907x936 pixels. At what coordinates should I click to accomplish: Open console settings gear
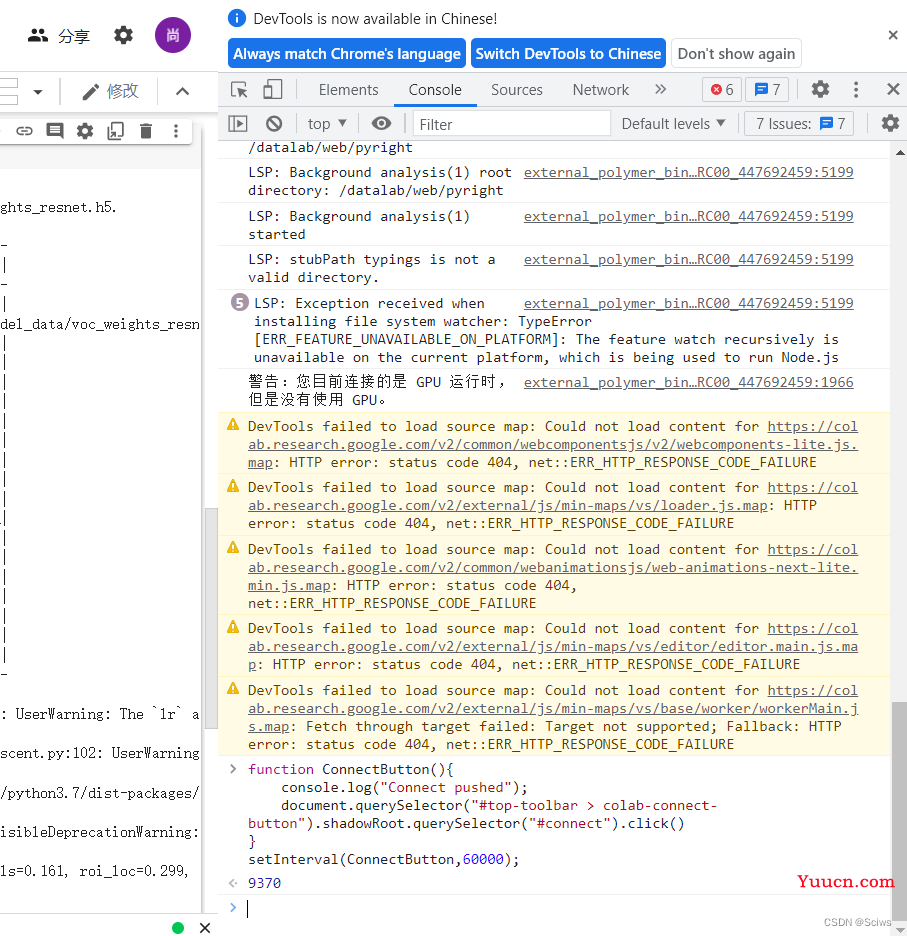coord(890,124)
